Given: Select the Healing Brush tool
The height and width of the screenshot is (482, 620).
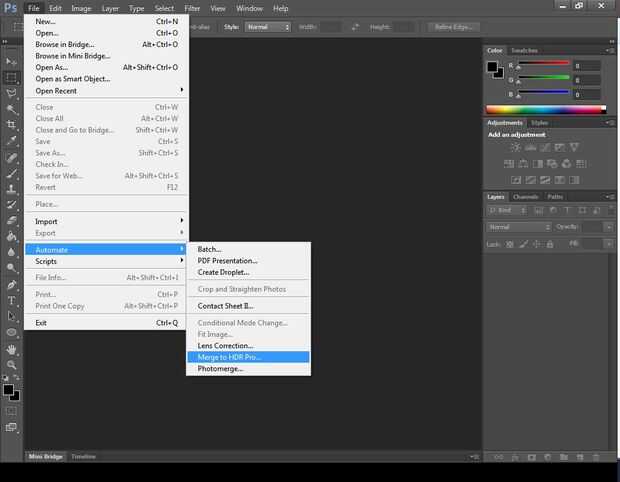Looking at the screenshot, I should click(x=11, y=157).
